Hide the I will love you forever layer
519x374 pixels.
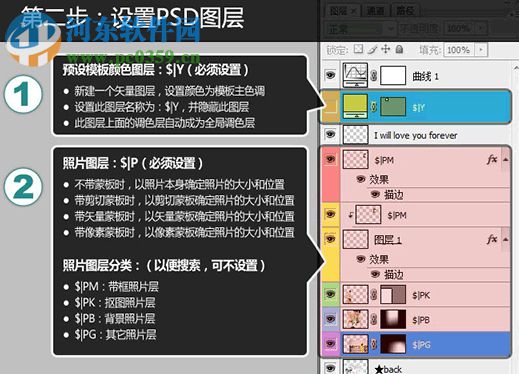(330, 134)
